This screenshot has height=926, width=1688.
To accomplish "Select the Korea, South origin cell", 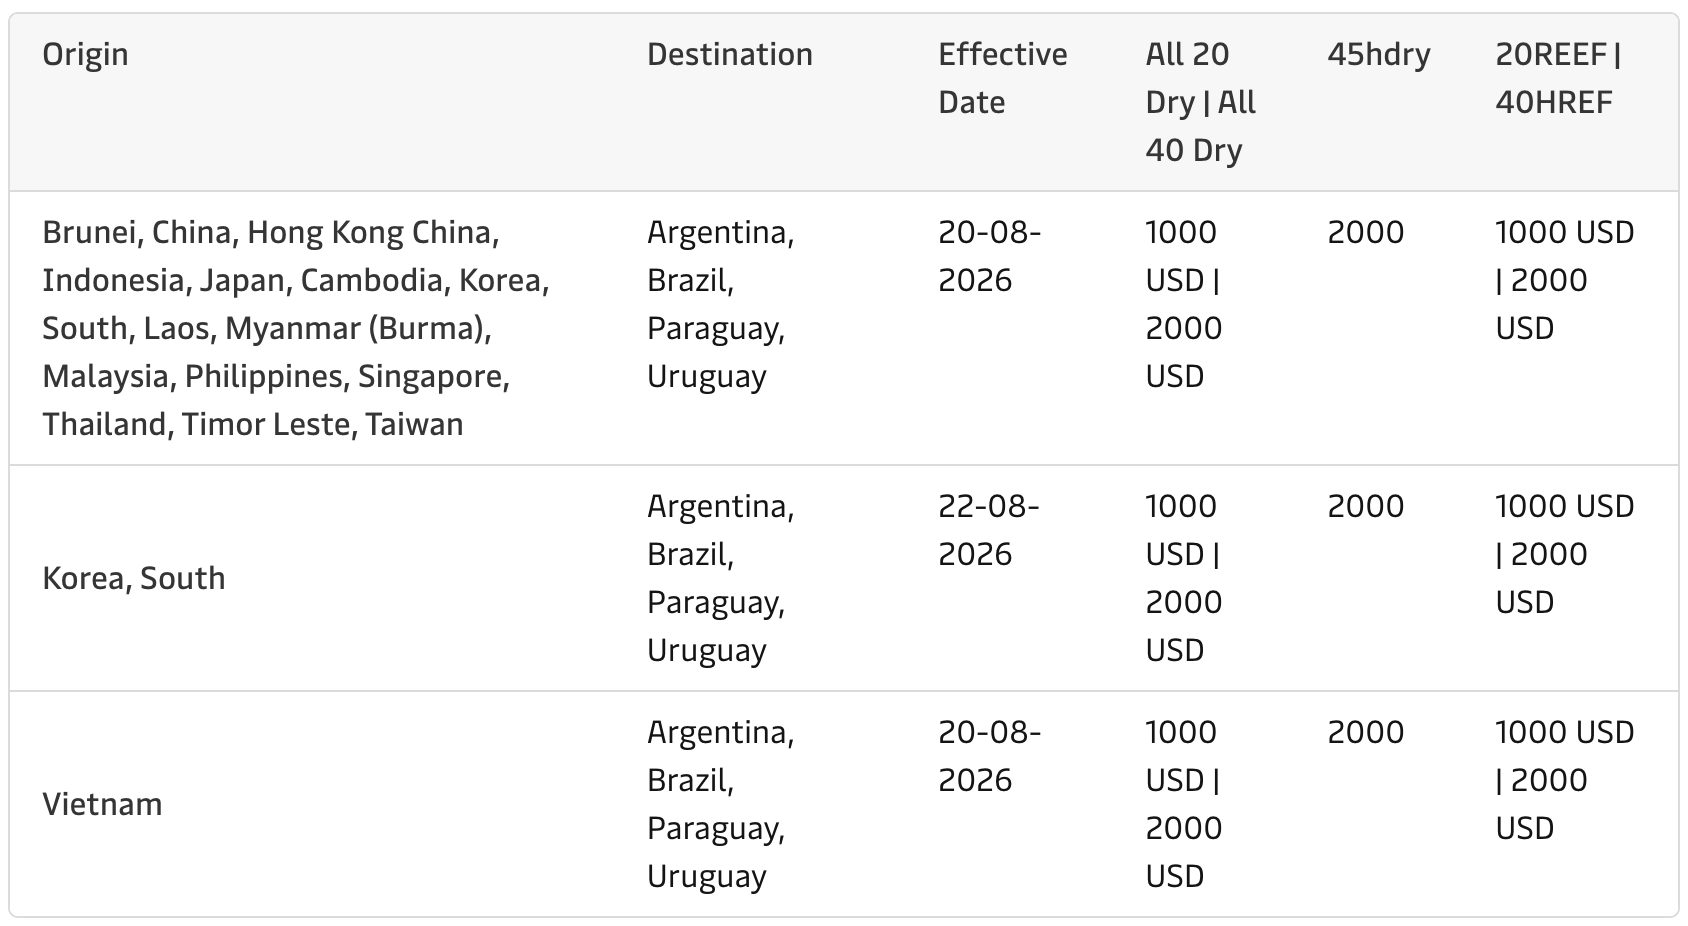I will (133, 578).
